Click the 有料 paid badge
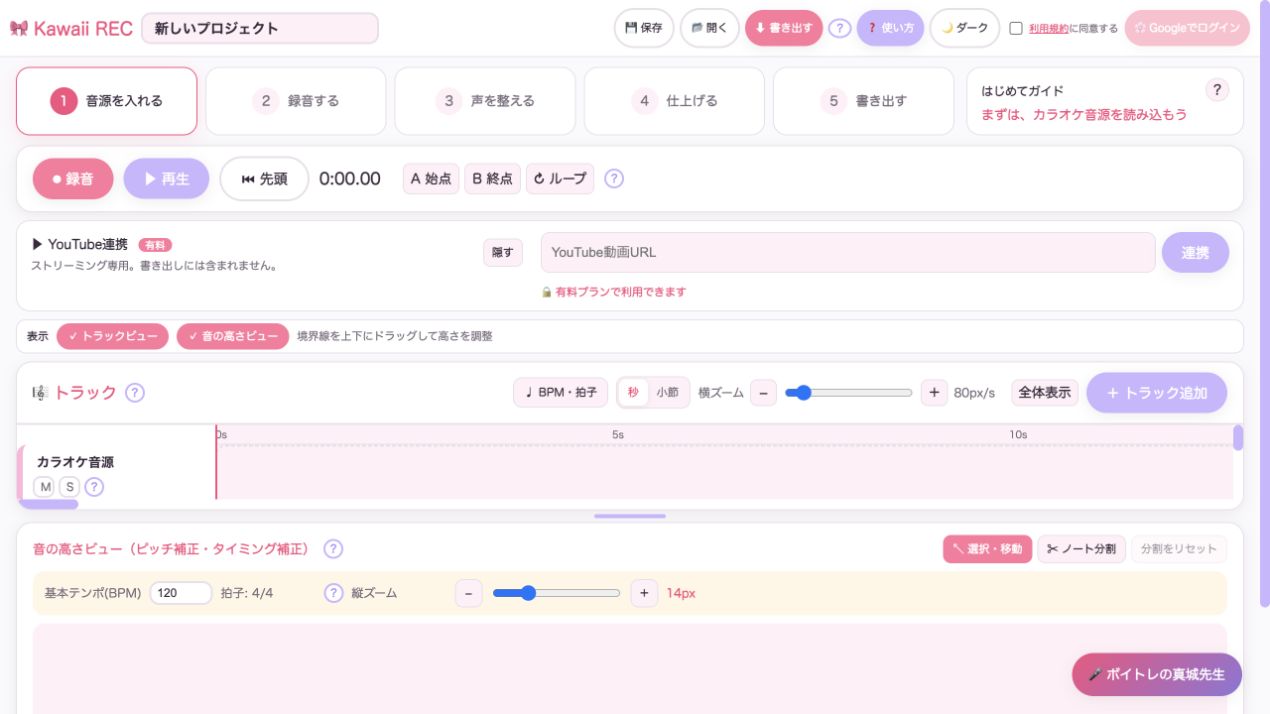The image size is (1270, 714). (155, 244)
